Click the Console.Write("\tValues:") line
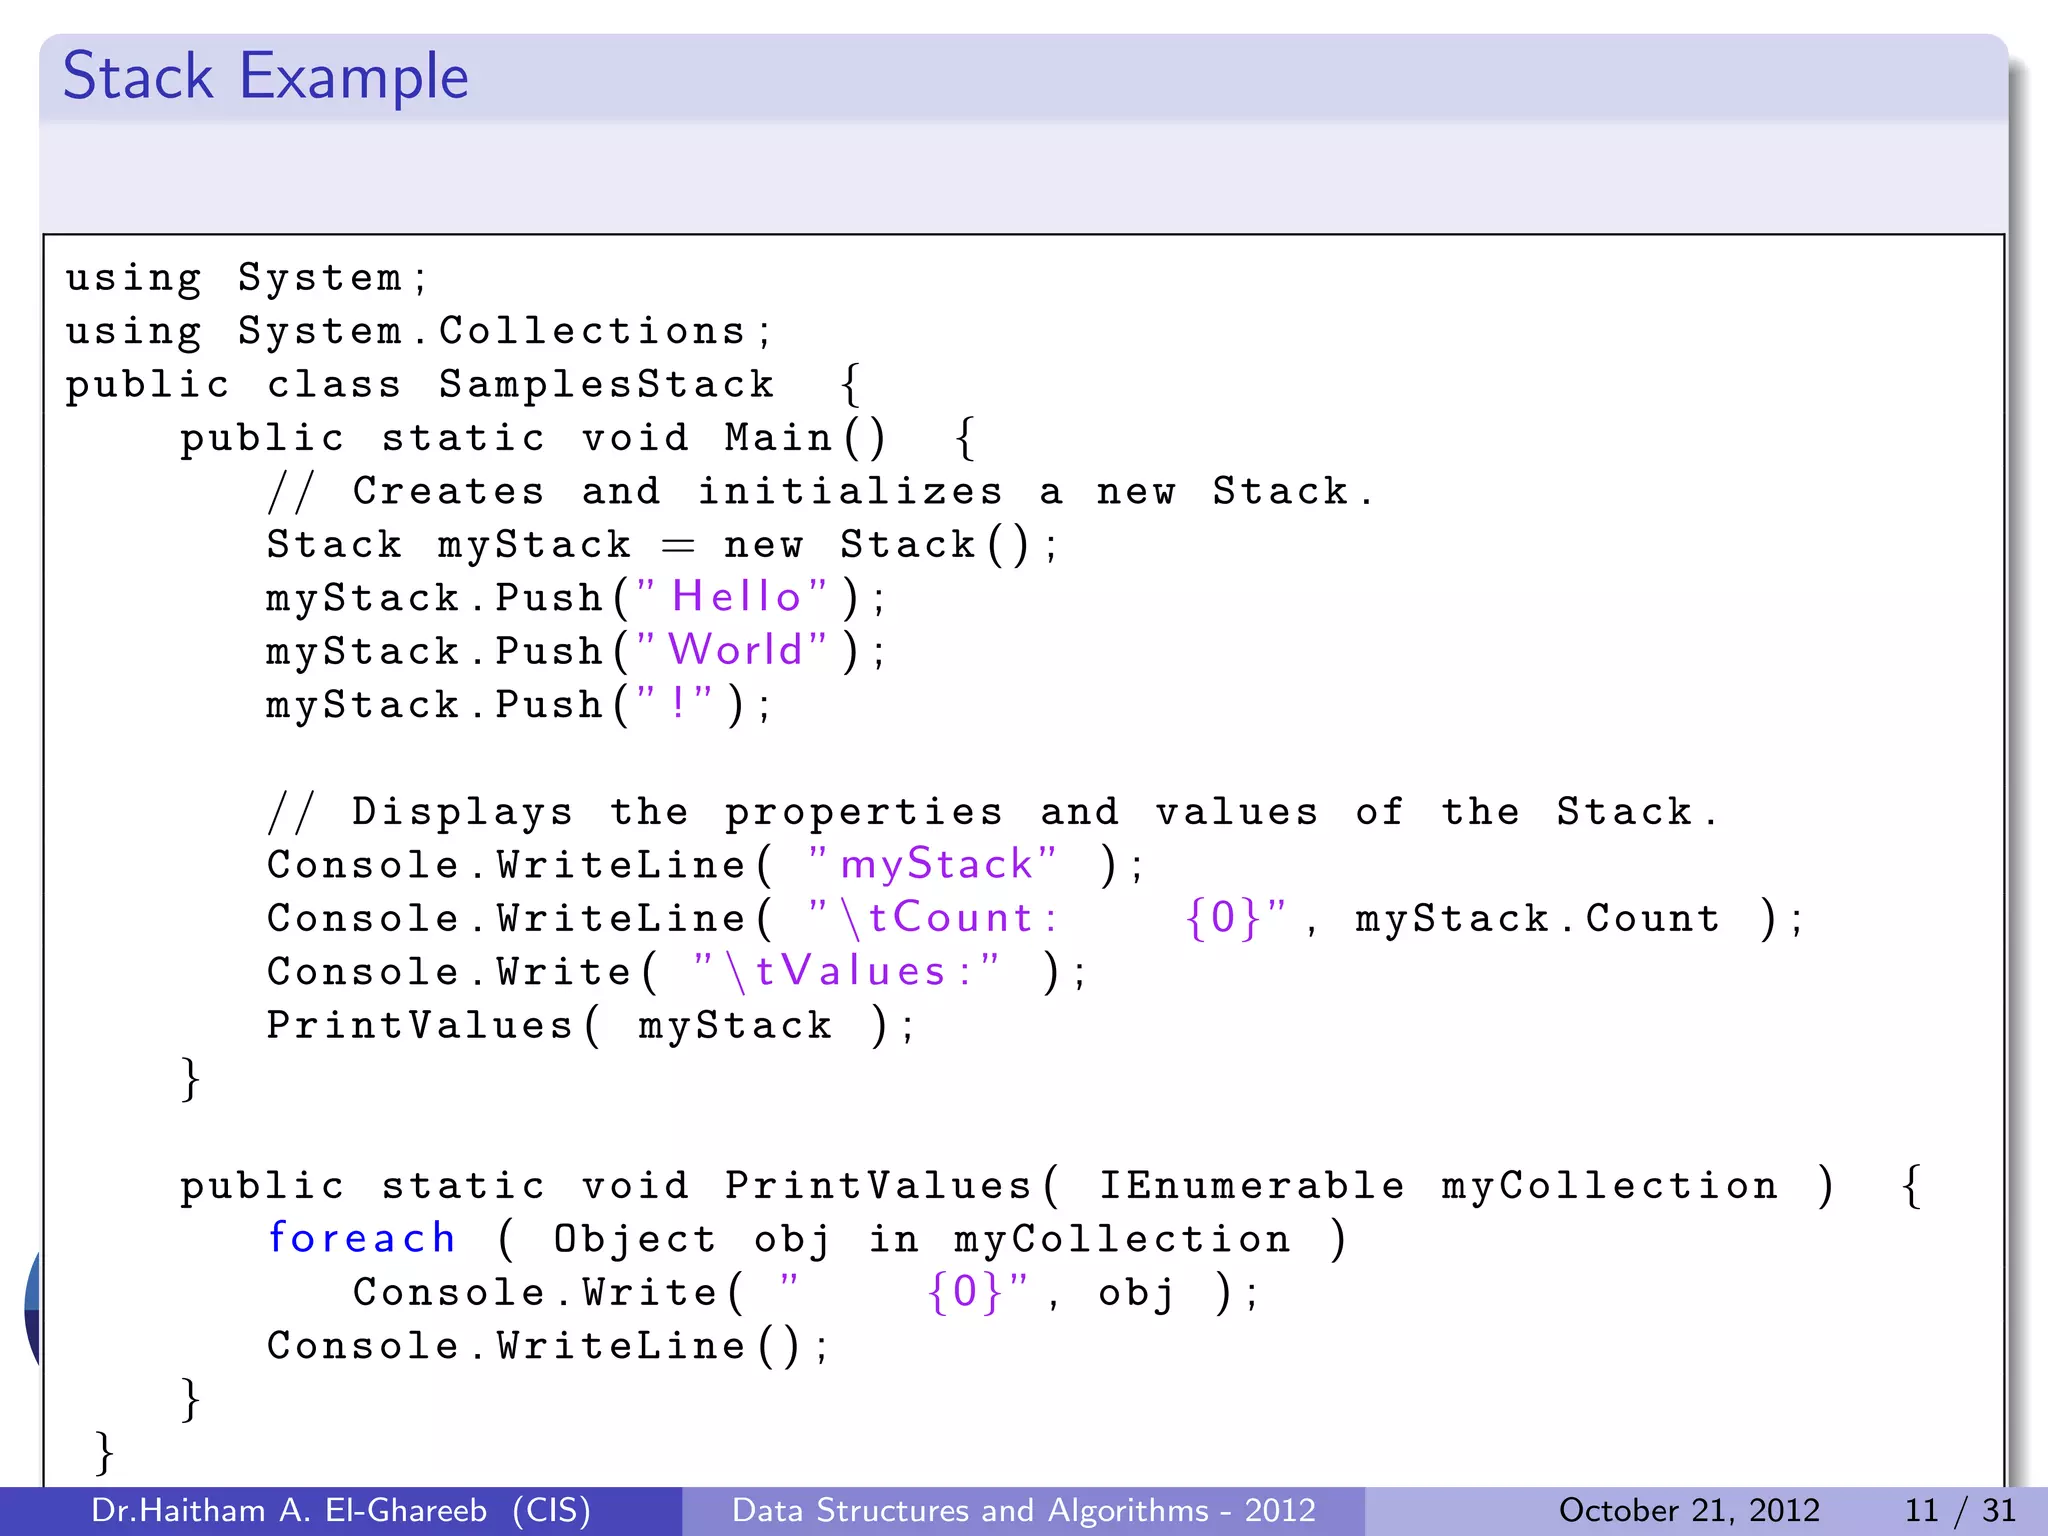Viewport: 2048px width, 1536px height. [x=677, y=972]
